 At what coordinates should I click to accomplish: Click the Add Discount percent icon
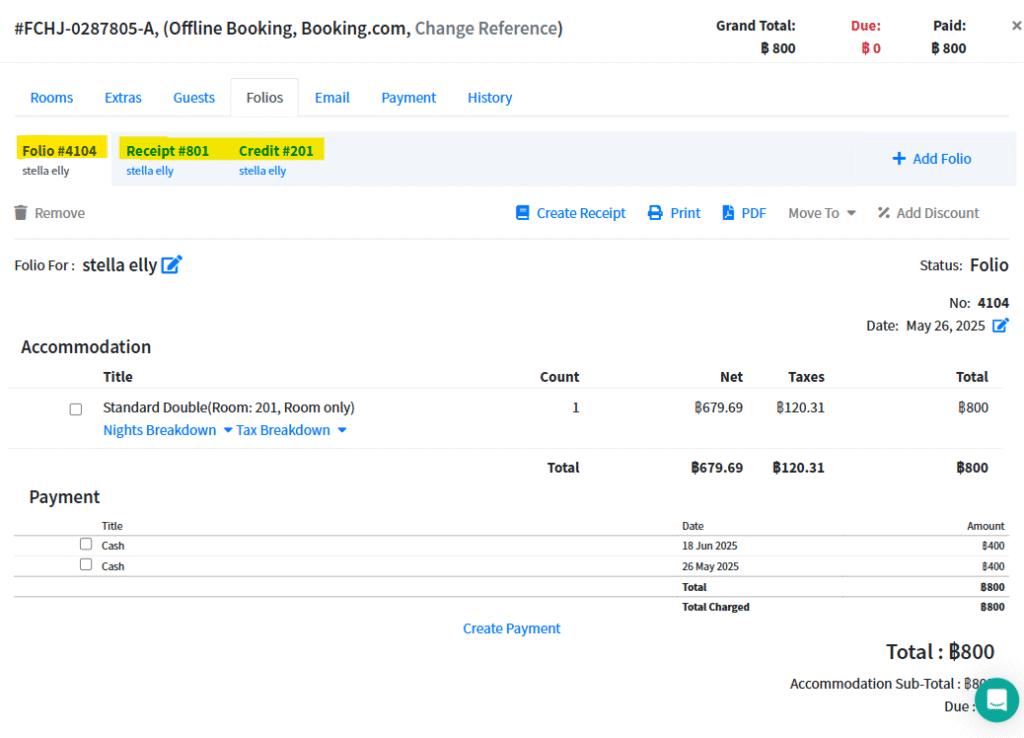884,213
